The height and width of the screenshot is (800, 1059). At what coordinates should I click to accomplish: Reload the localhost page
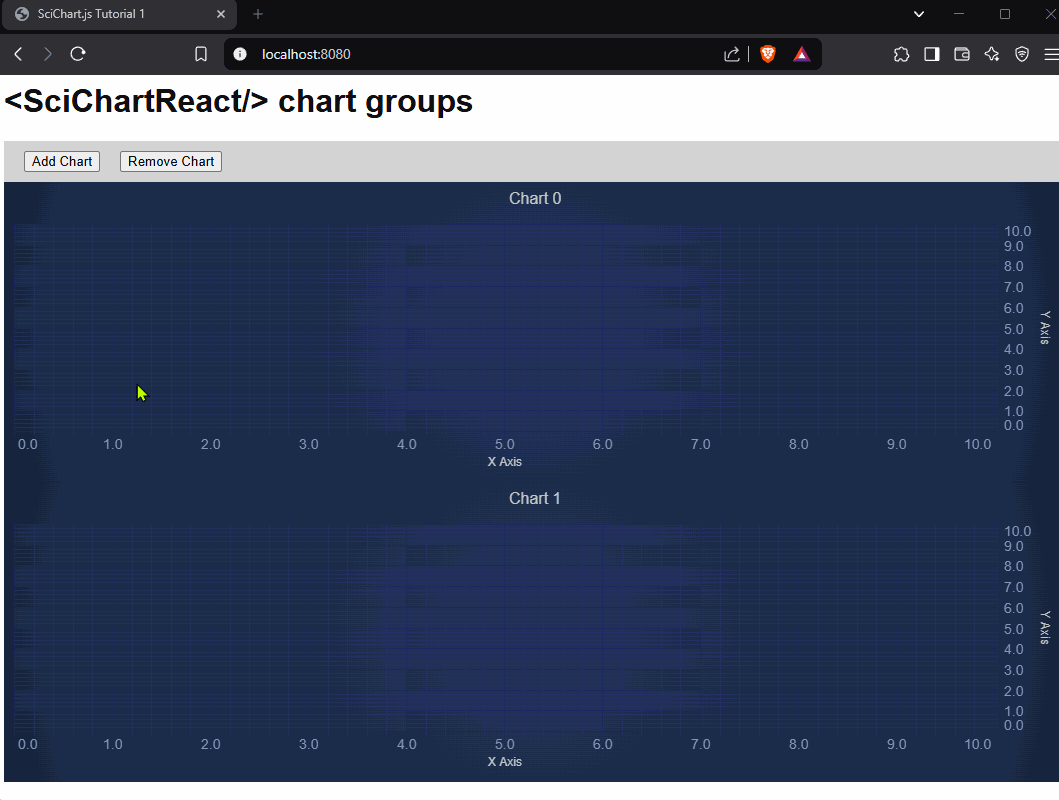(x=78, y=54)
